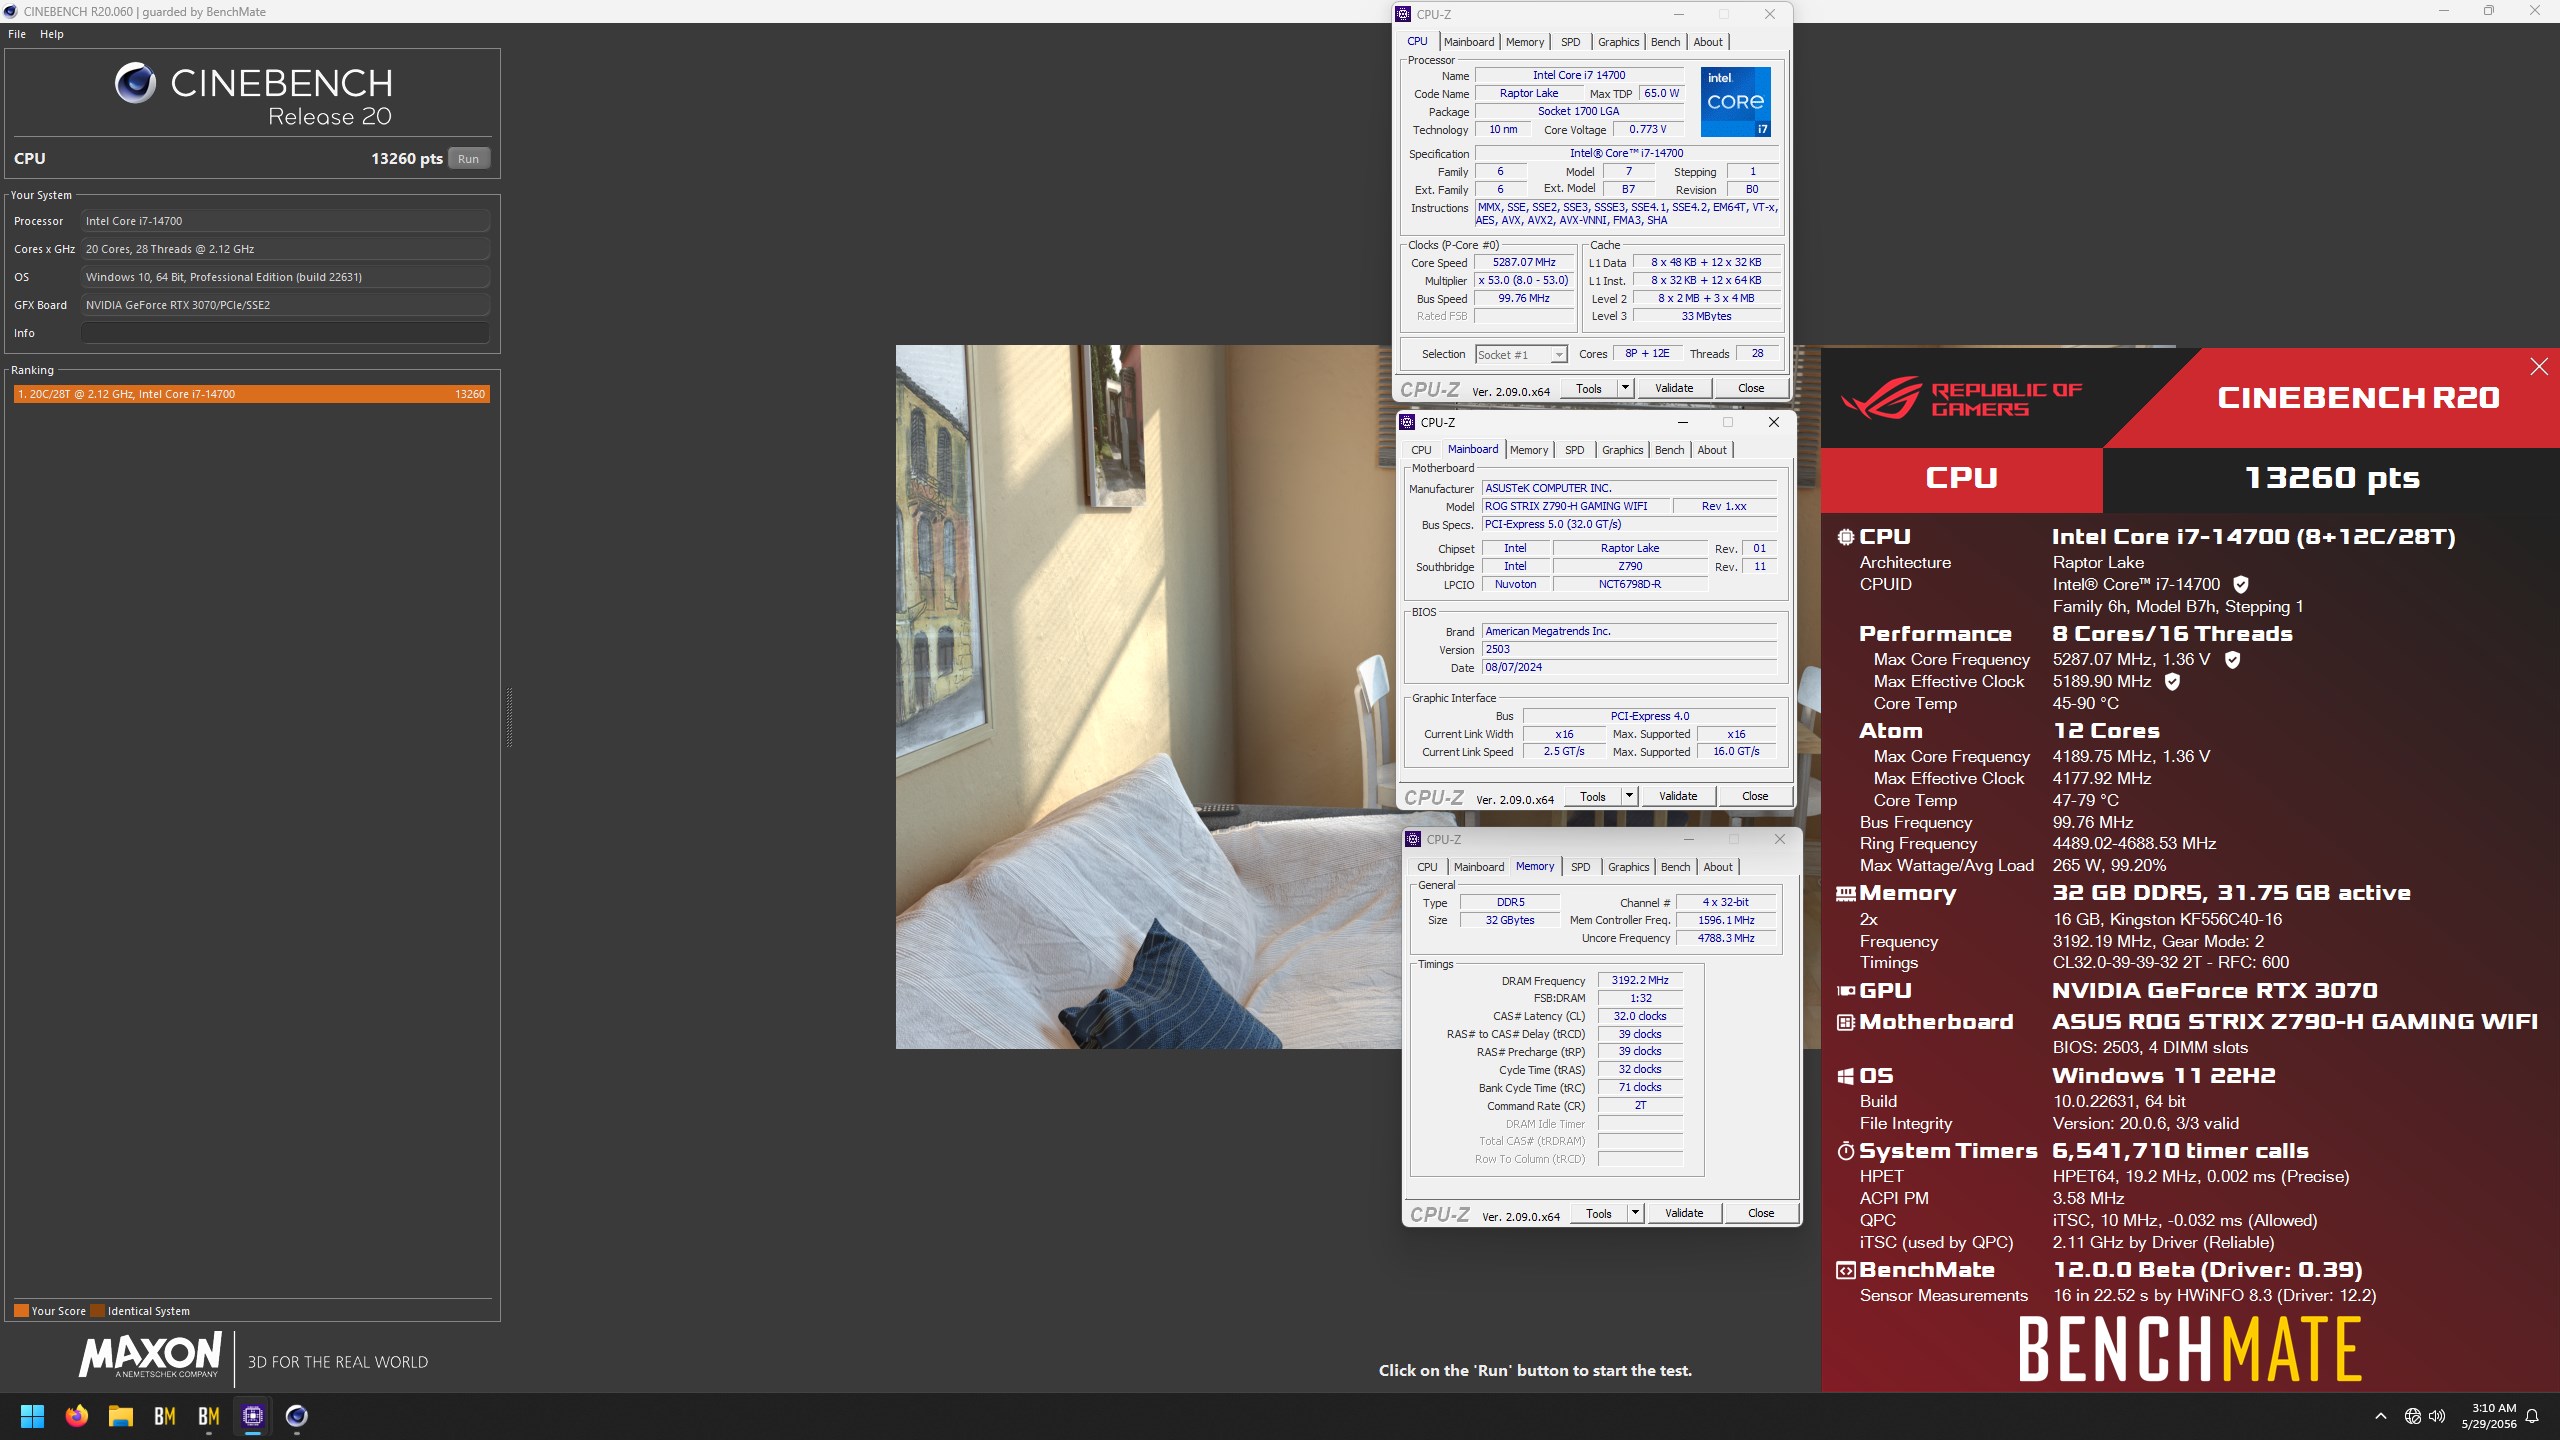Open the Tools dropdown arrow in the top CPU-Z window

(1626, 388)
